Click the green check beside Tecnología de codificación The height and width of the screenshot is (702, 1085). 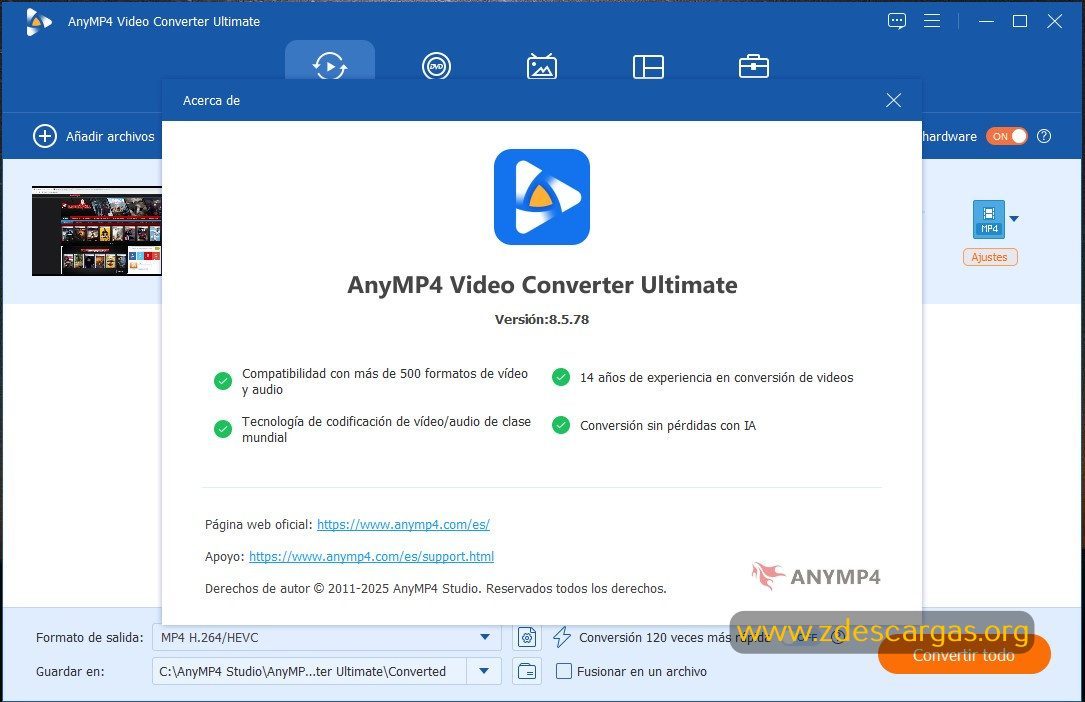(223, 429)
